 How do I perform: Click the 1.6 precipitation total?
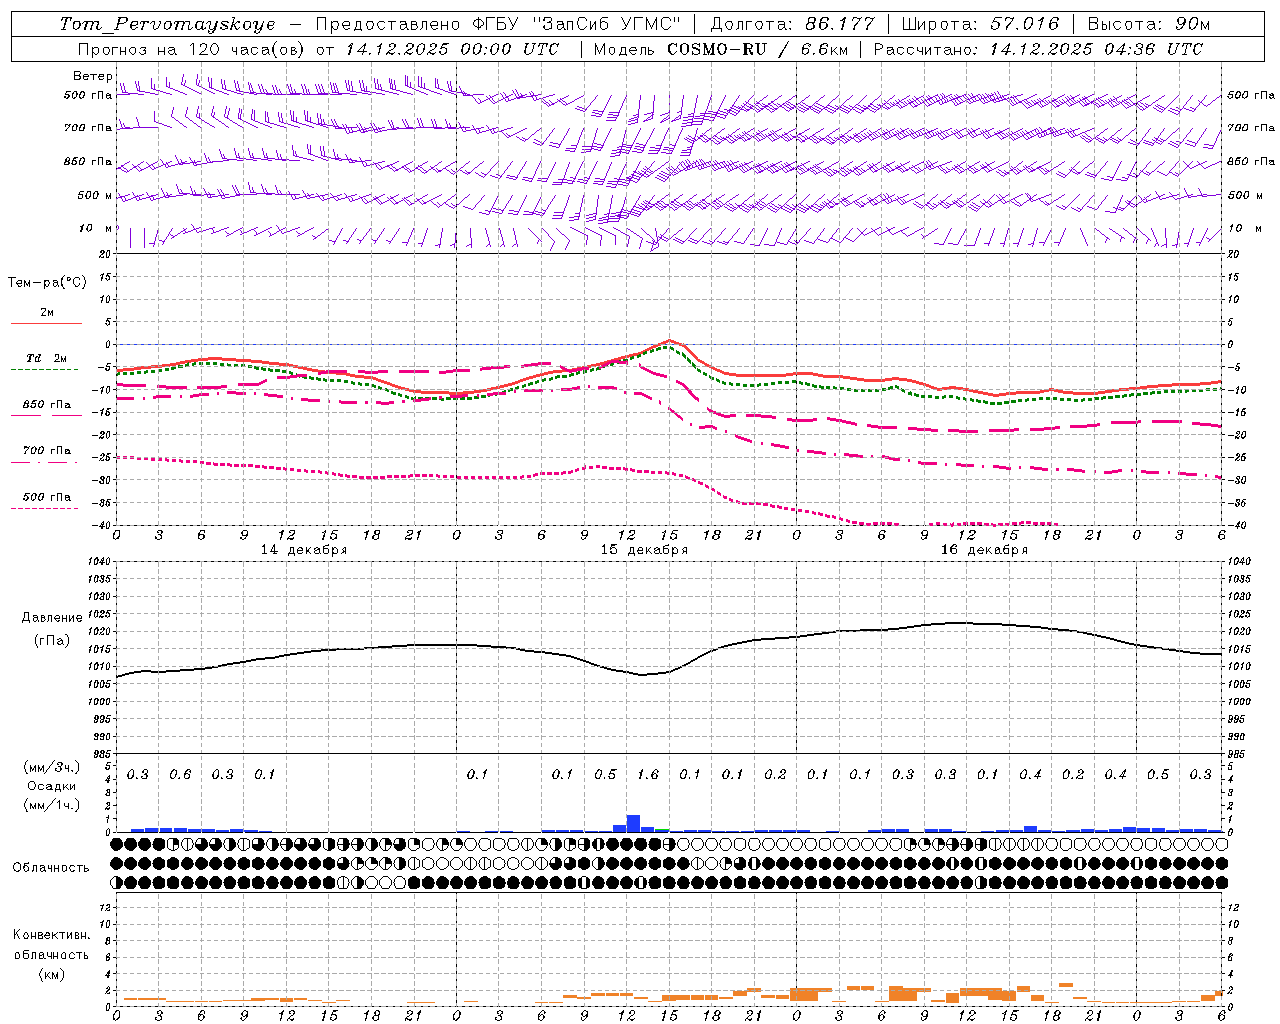[x=648, y=774]
